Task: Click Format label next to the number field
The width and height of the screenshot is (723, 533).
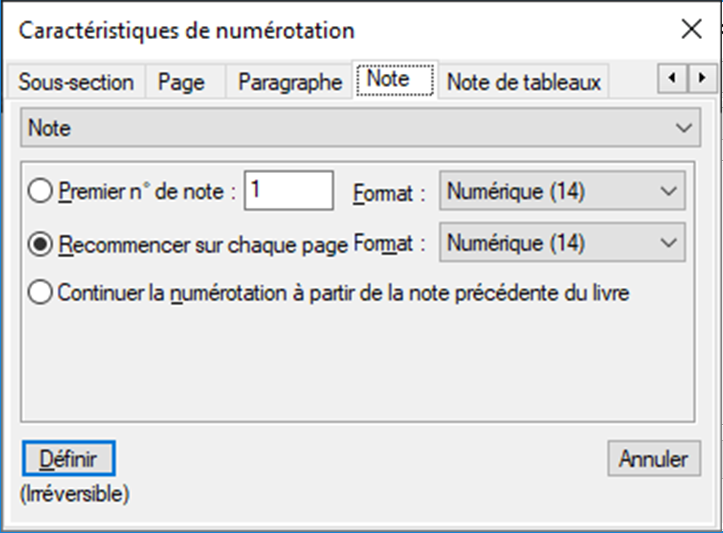Action: tap(382, 191)
